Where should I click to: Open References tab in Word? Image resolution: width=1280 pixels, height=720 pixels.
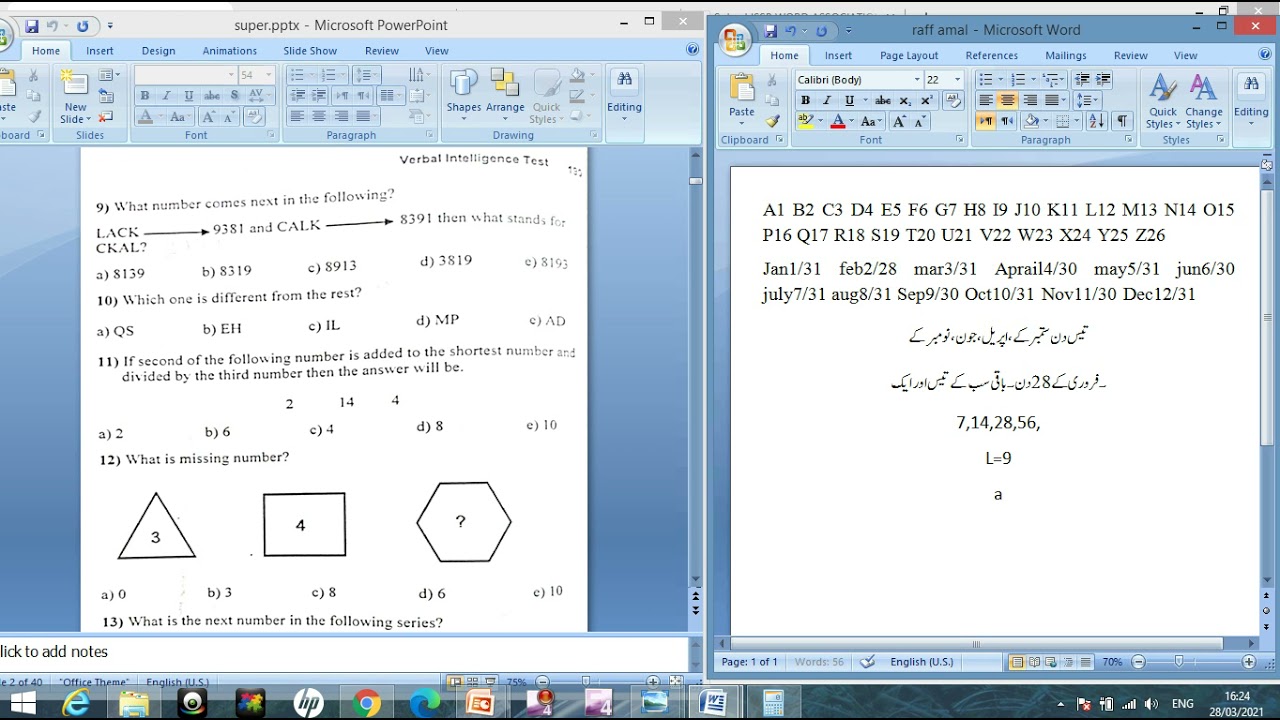point(992,56)
